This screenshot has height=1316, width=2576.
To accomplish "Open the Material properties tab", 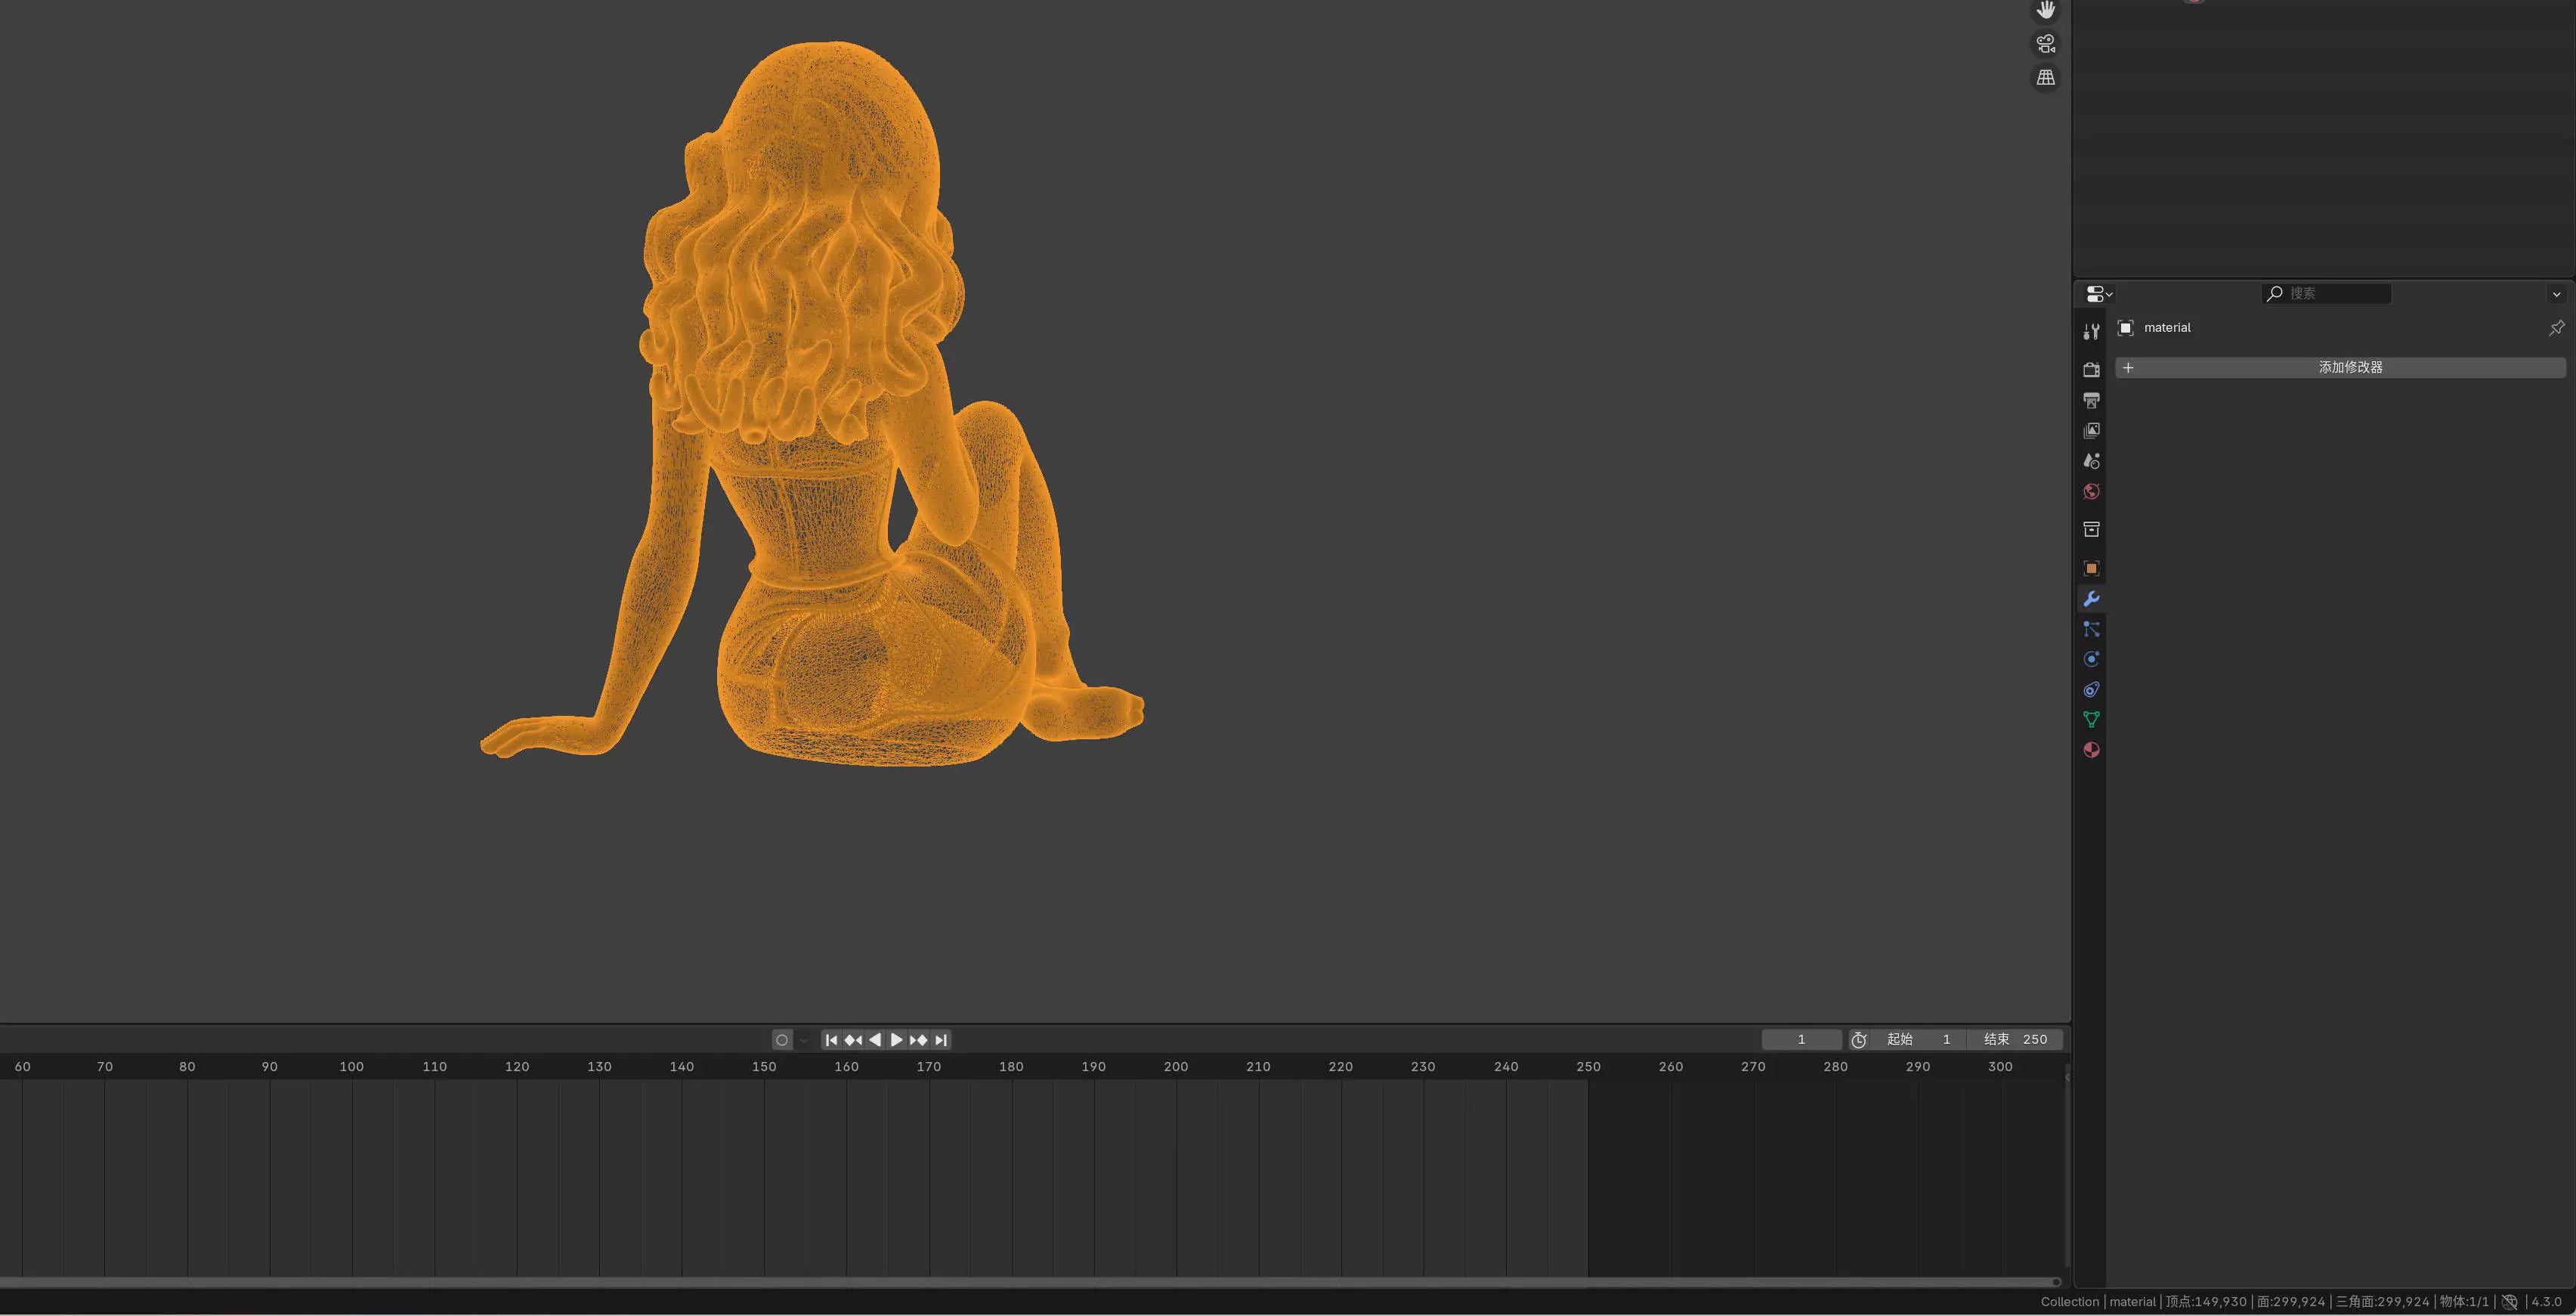I will (x=2091, y=750).
